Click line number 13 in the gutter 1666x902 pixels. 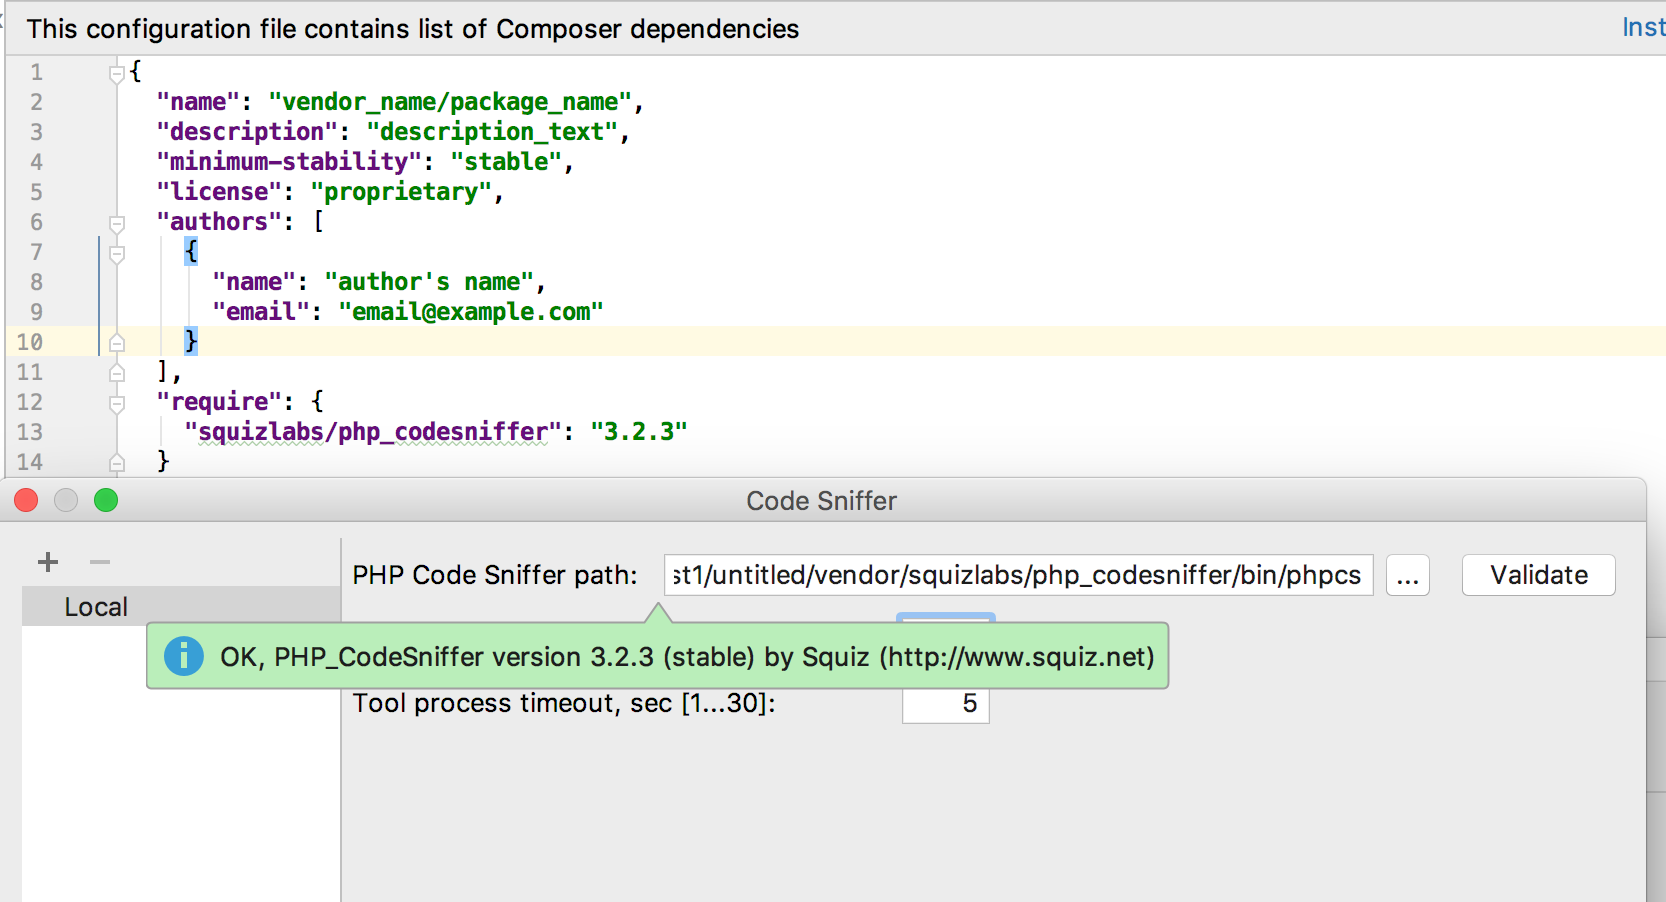(30, 432)
